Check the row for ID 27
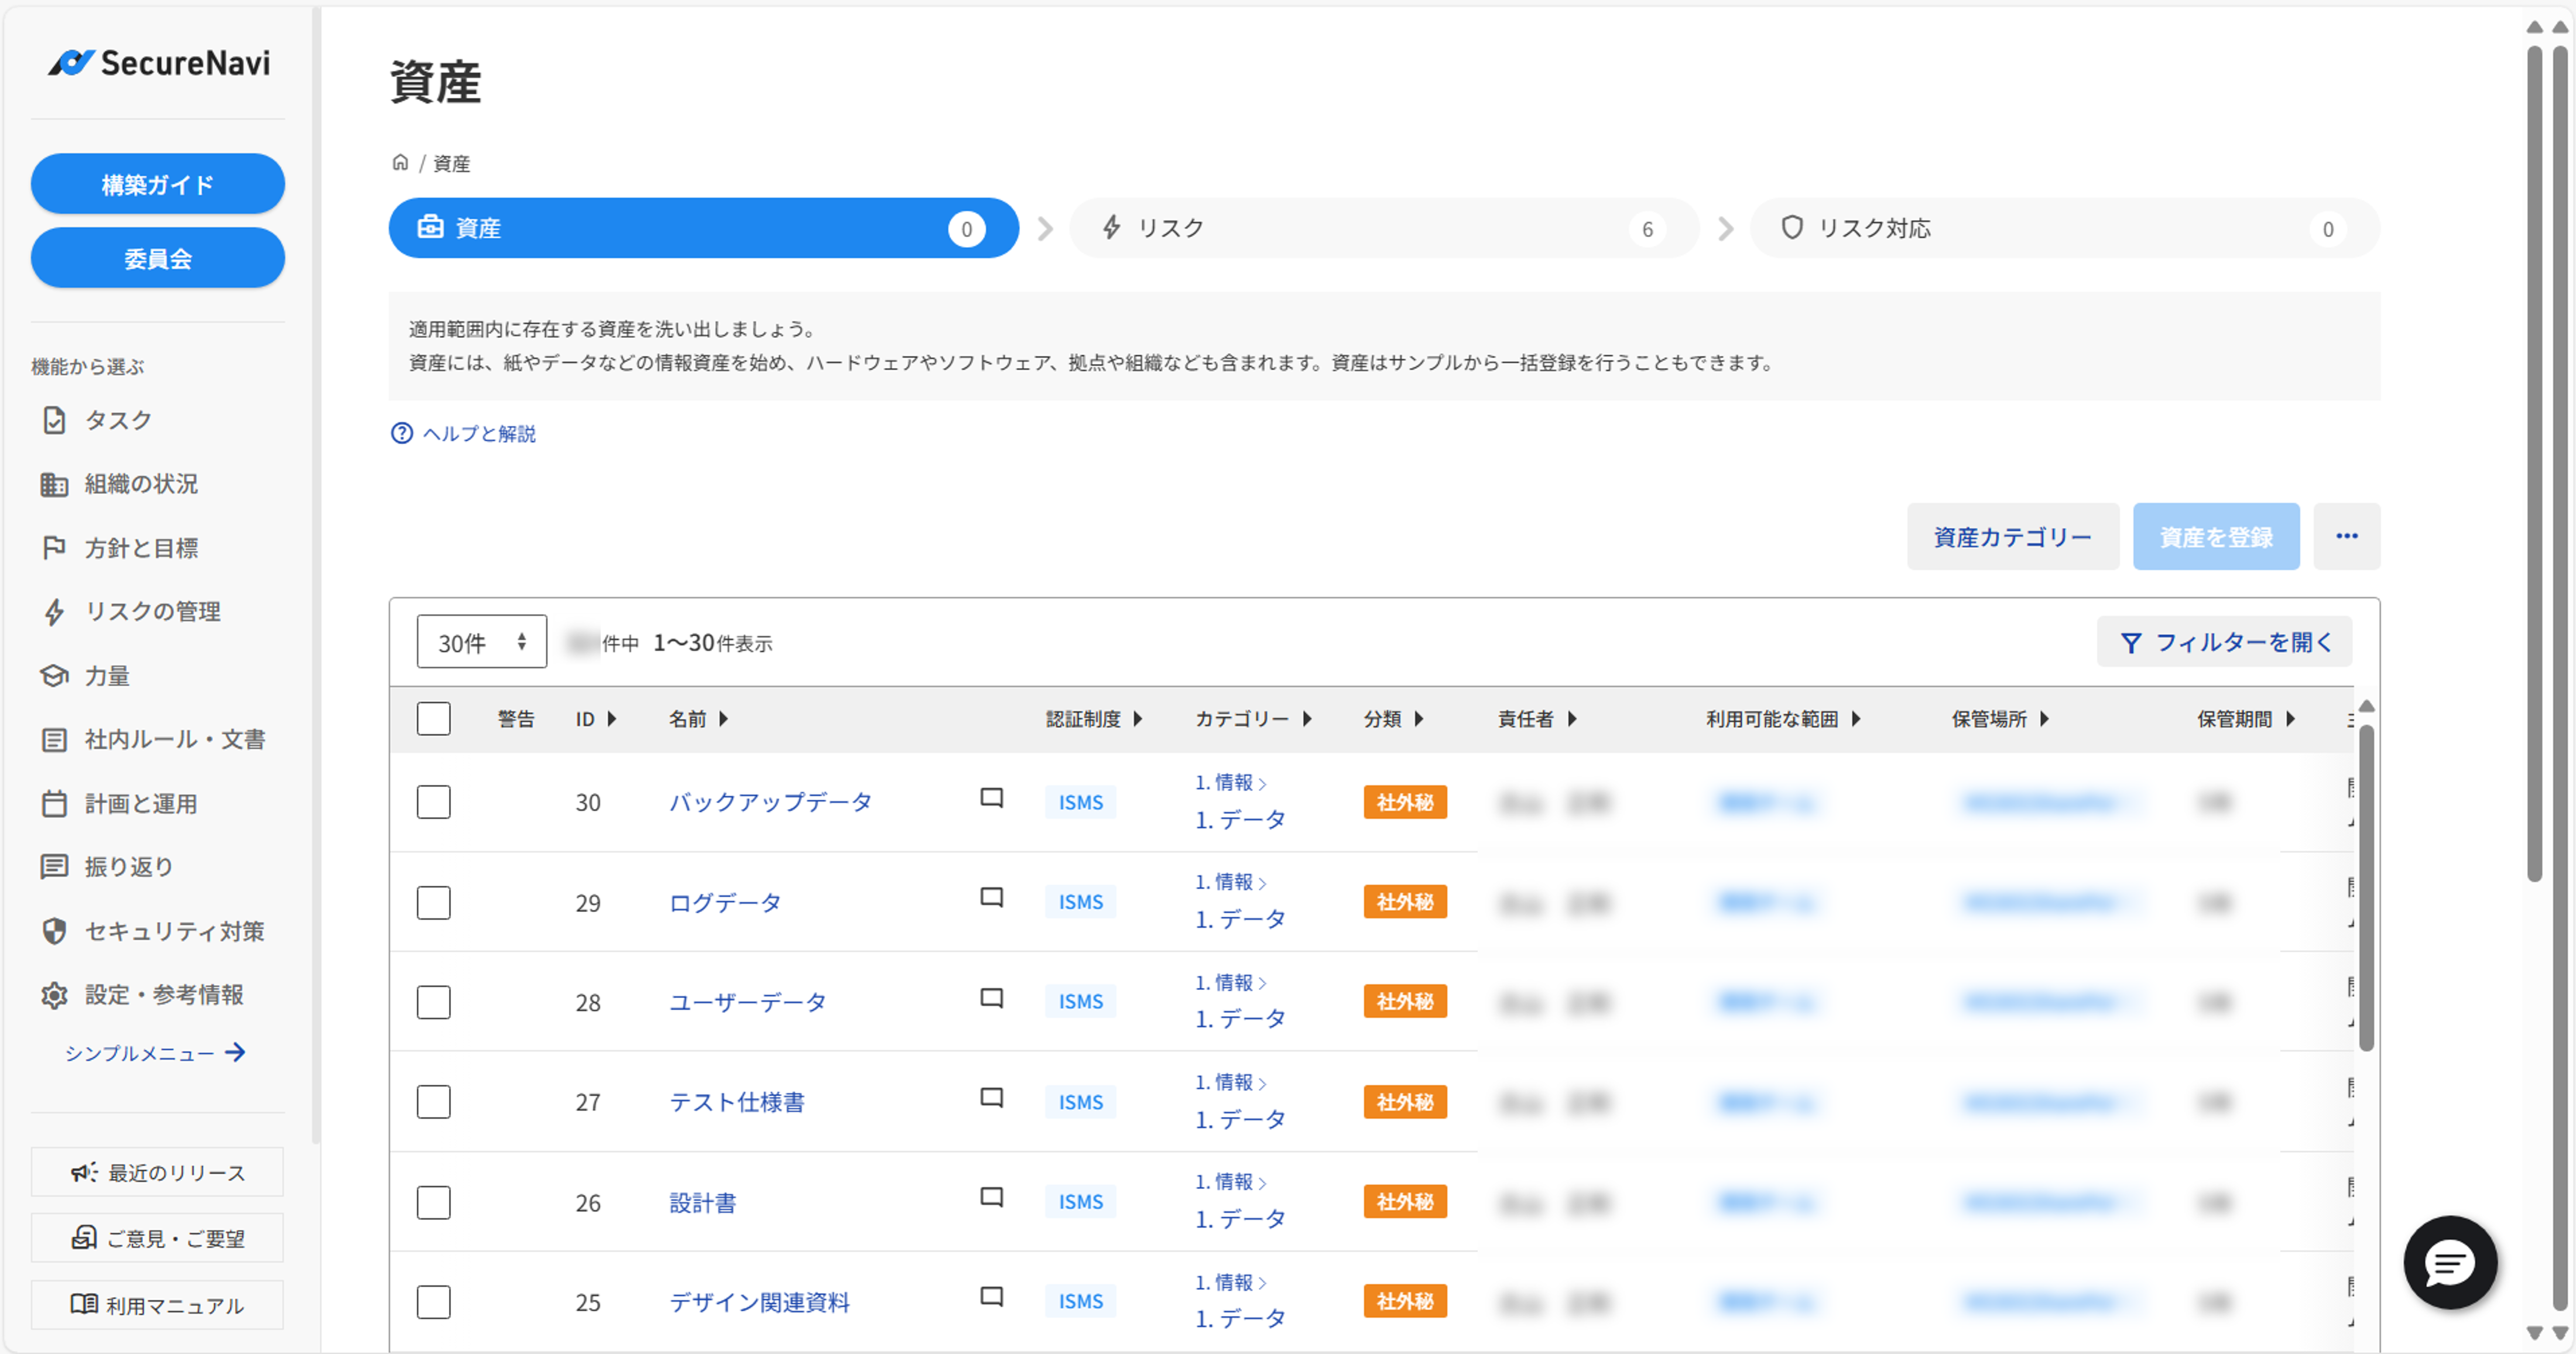 [x=433, y=1102]
